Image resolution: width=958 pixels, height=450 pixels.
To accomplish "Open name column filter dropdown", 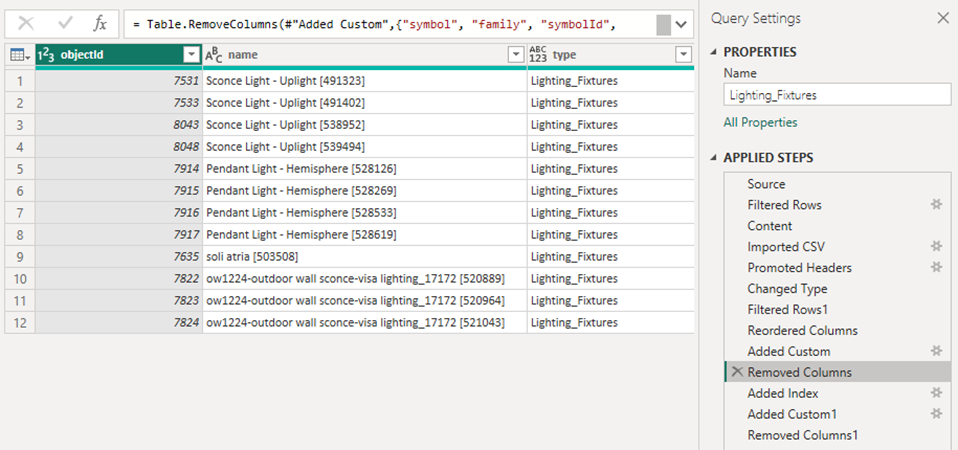I will coord(516,55).
